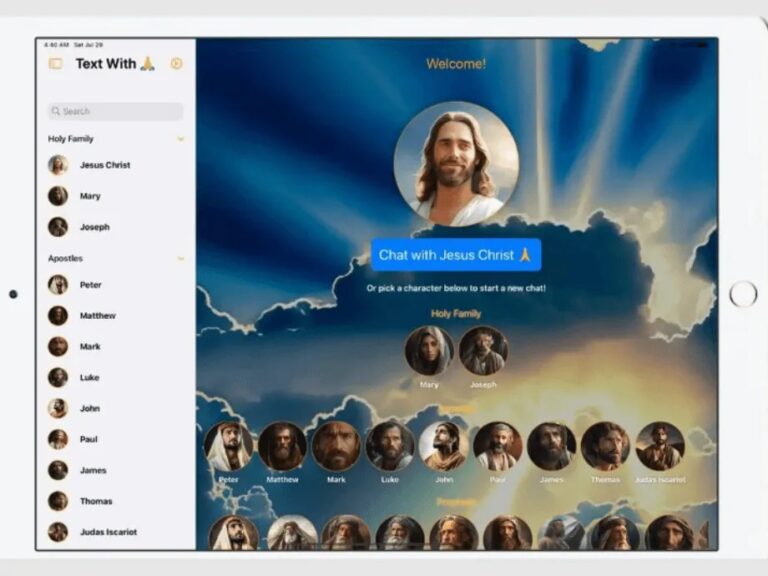
Task: Pick Judas Iscariot portrait in apostles grid
Action: point(660,446)
